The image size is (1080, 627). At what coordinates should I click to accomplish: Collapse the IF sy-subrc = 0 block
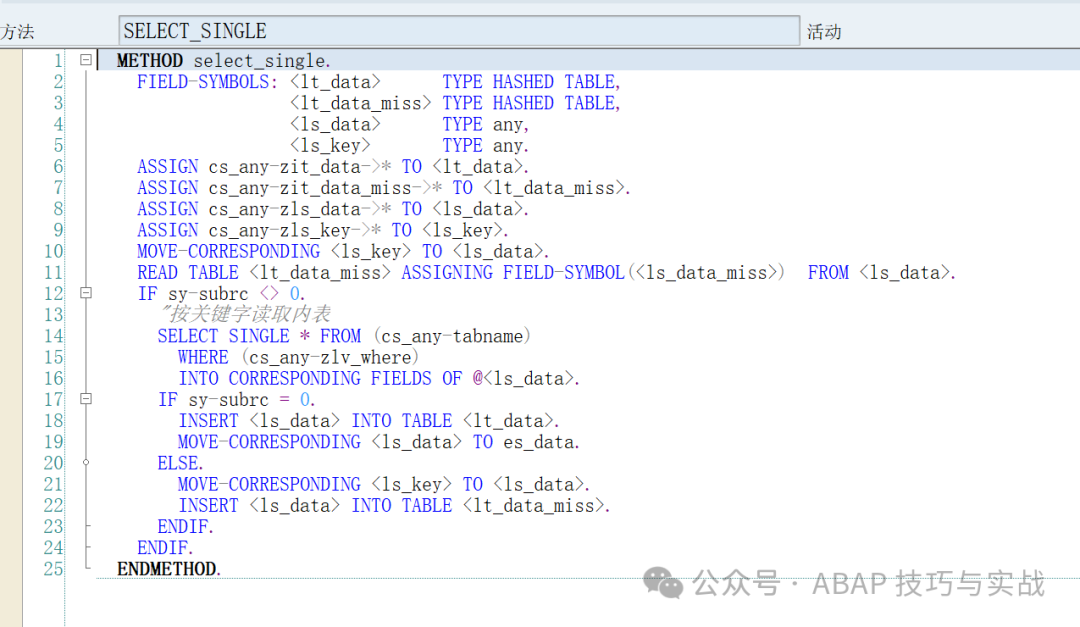coord(86,399)
